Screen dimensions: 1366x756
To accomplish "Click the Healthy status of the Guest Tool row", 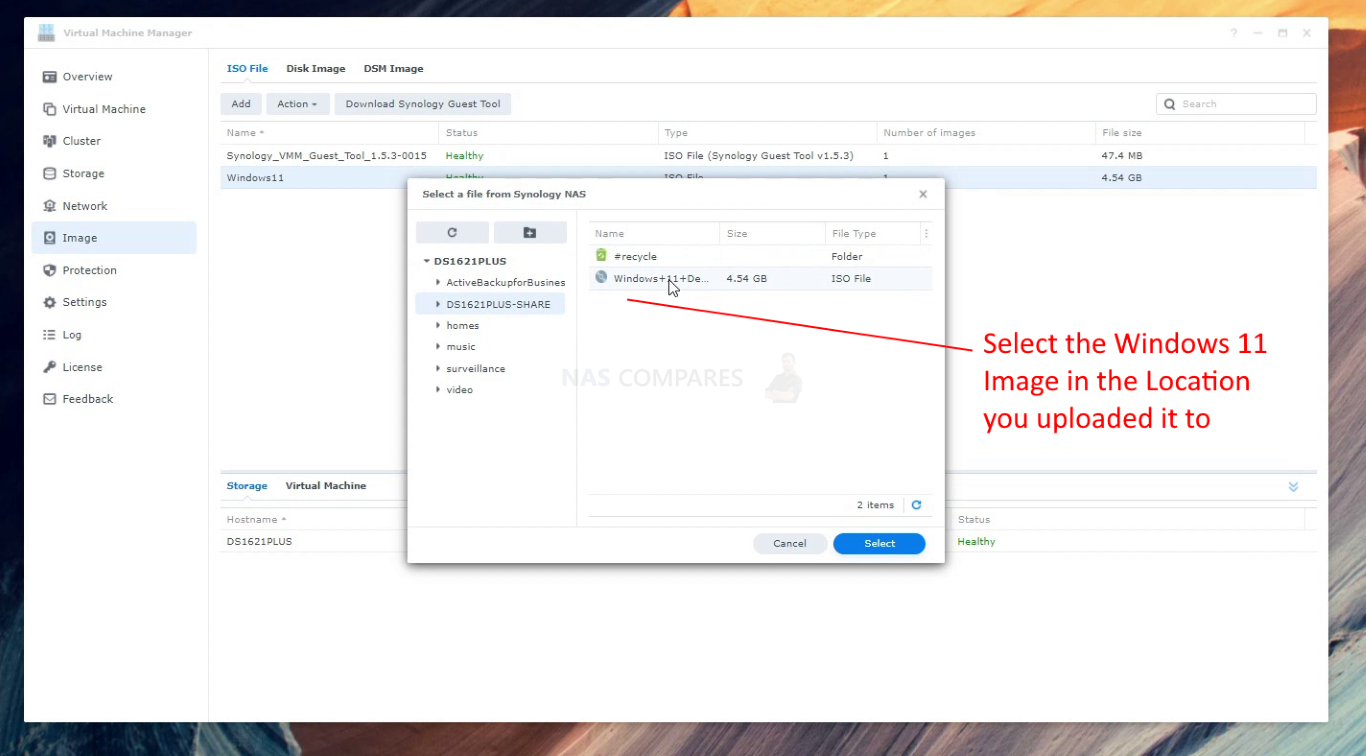I will tap(464, 156).
